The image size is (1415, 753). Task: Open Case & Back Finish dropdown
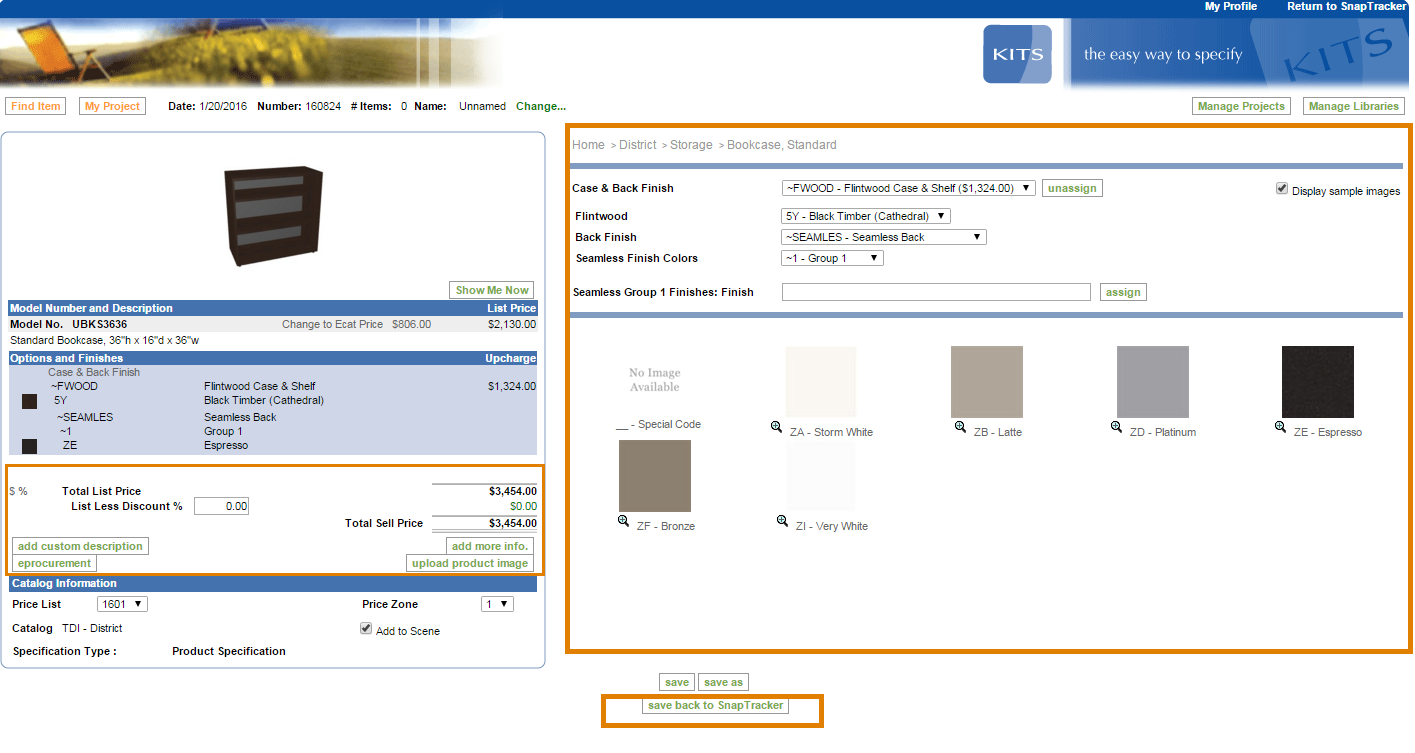pyautogui.click(x=908, y=188)
